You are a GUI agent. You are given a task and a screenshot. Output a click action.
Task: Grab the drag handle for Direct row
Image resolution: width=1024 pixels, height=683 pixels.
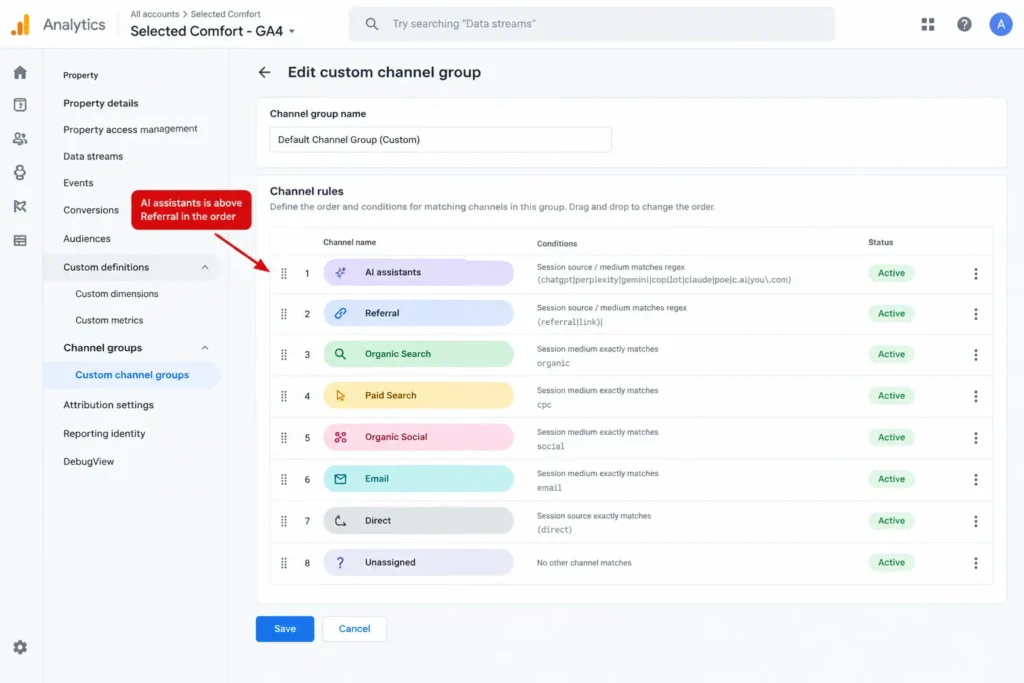tap(283, 521)
